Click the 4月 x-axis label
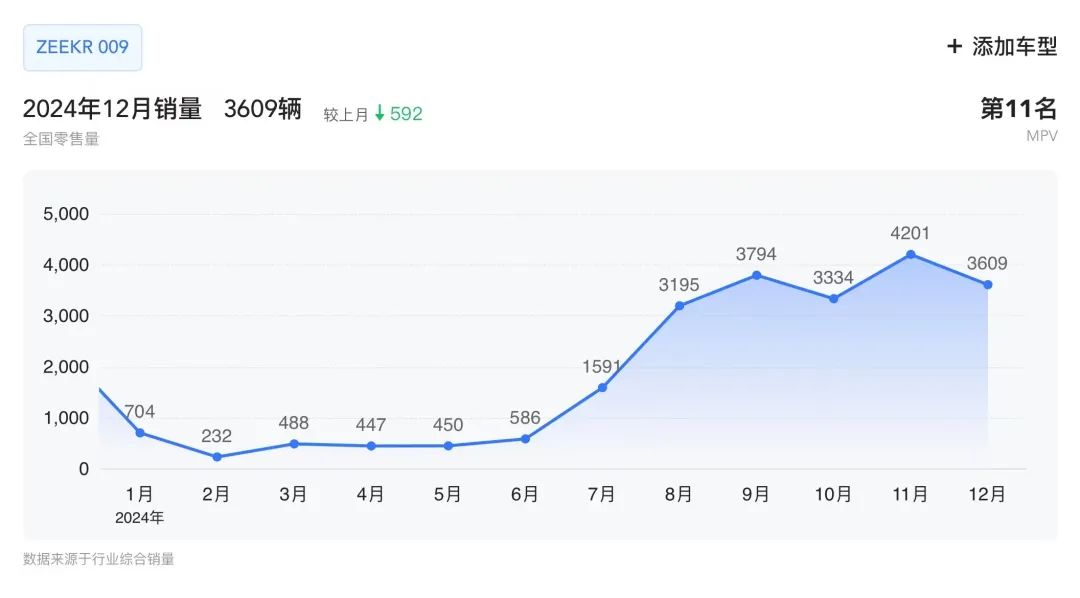The width and height of the screenshot is (1080, 598). click(x=371, y=494)
